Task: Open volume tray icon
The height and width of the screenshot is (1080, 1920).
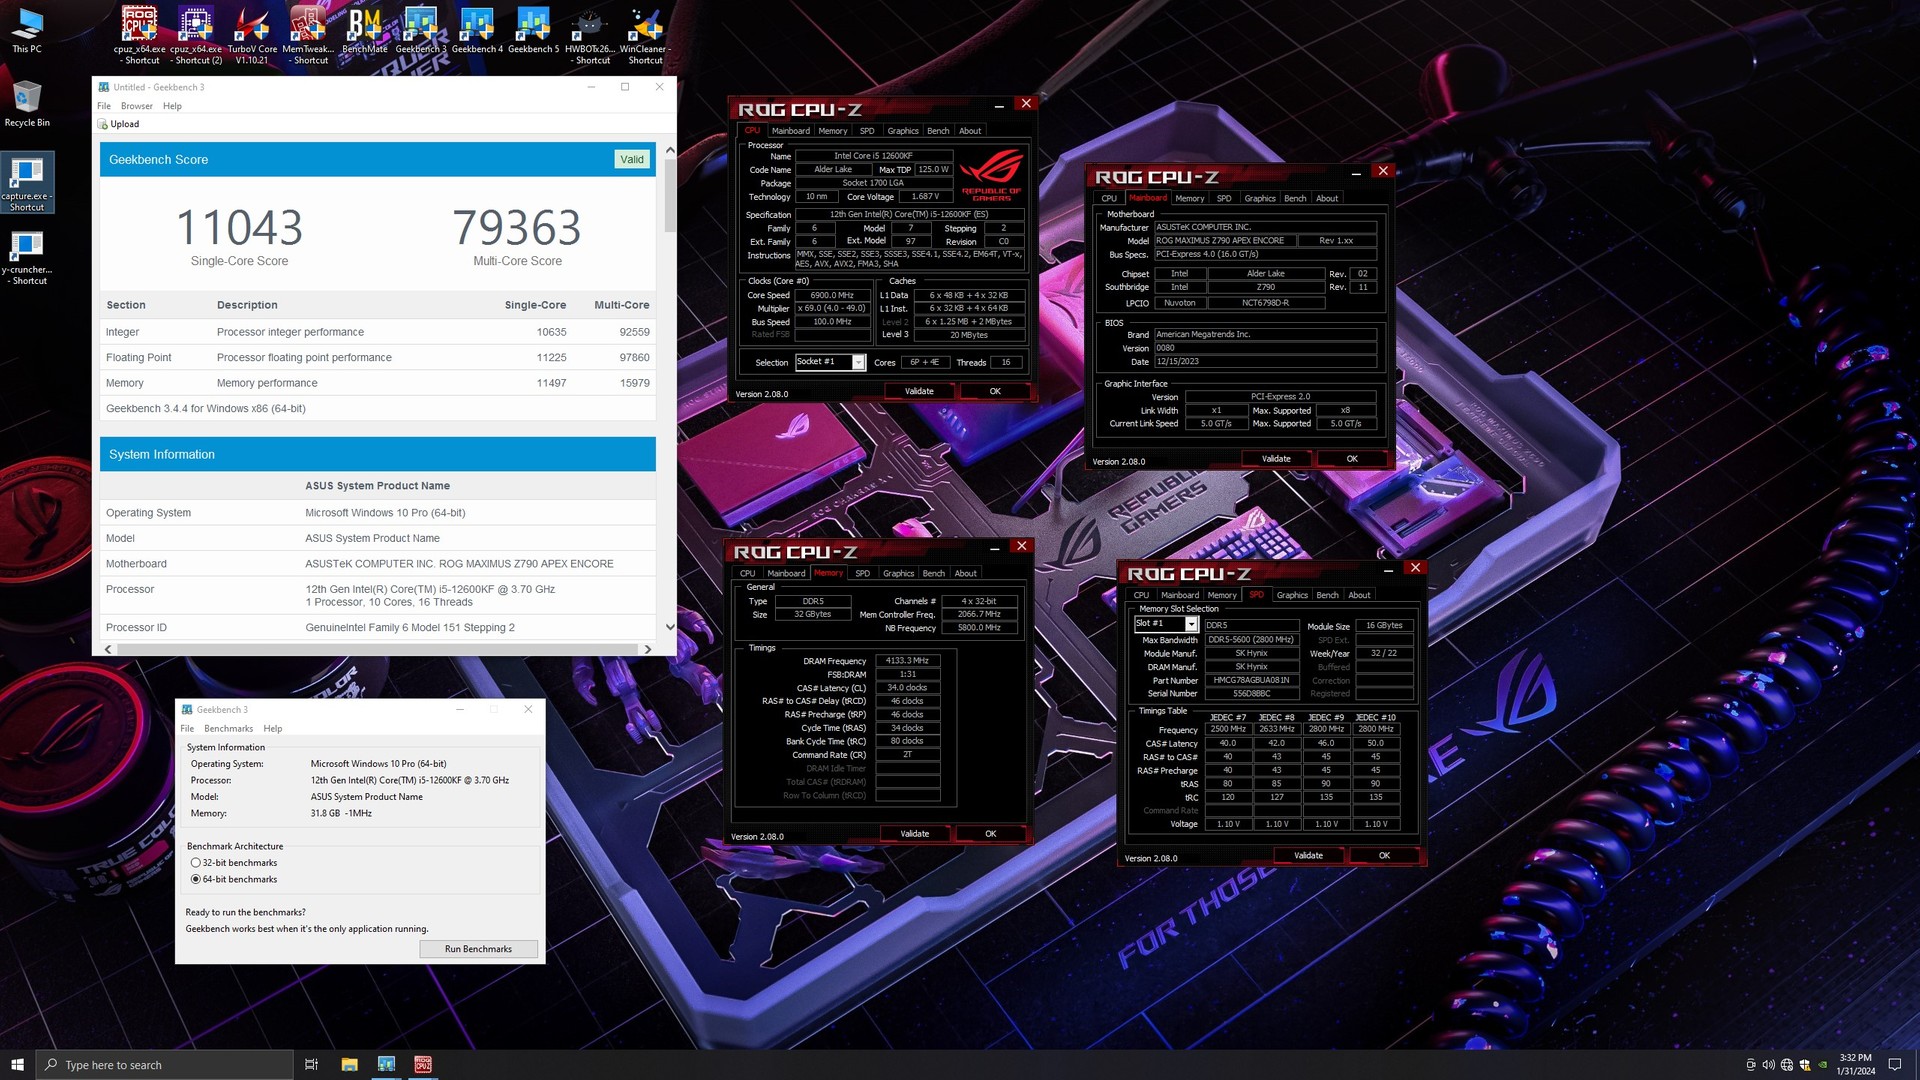Action: pyautogui.click(x=1768, y=1064)
